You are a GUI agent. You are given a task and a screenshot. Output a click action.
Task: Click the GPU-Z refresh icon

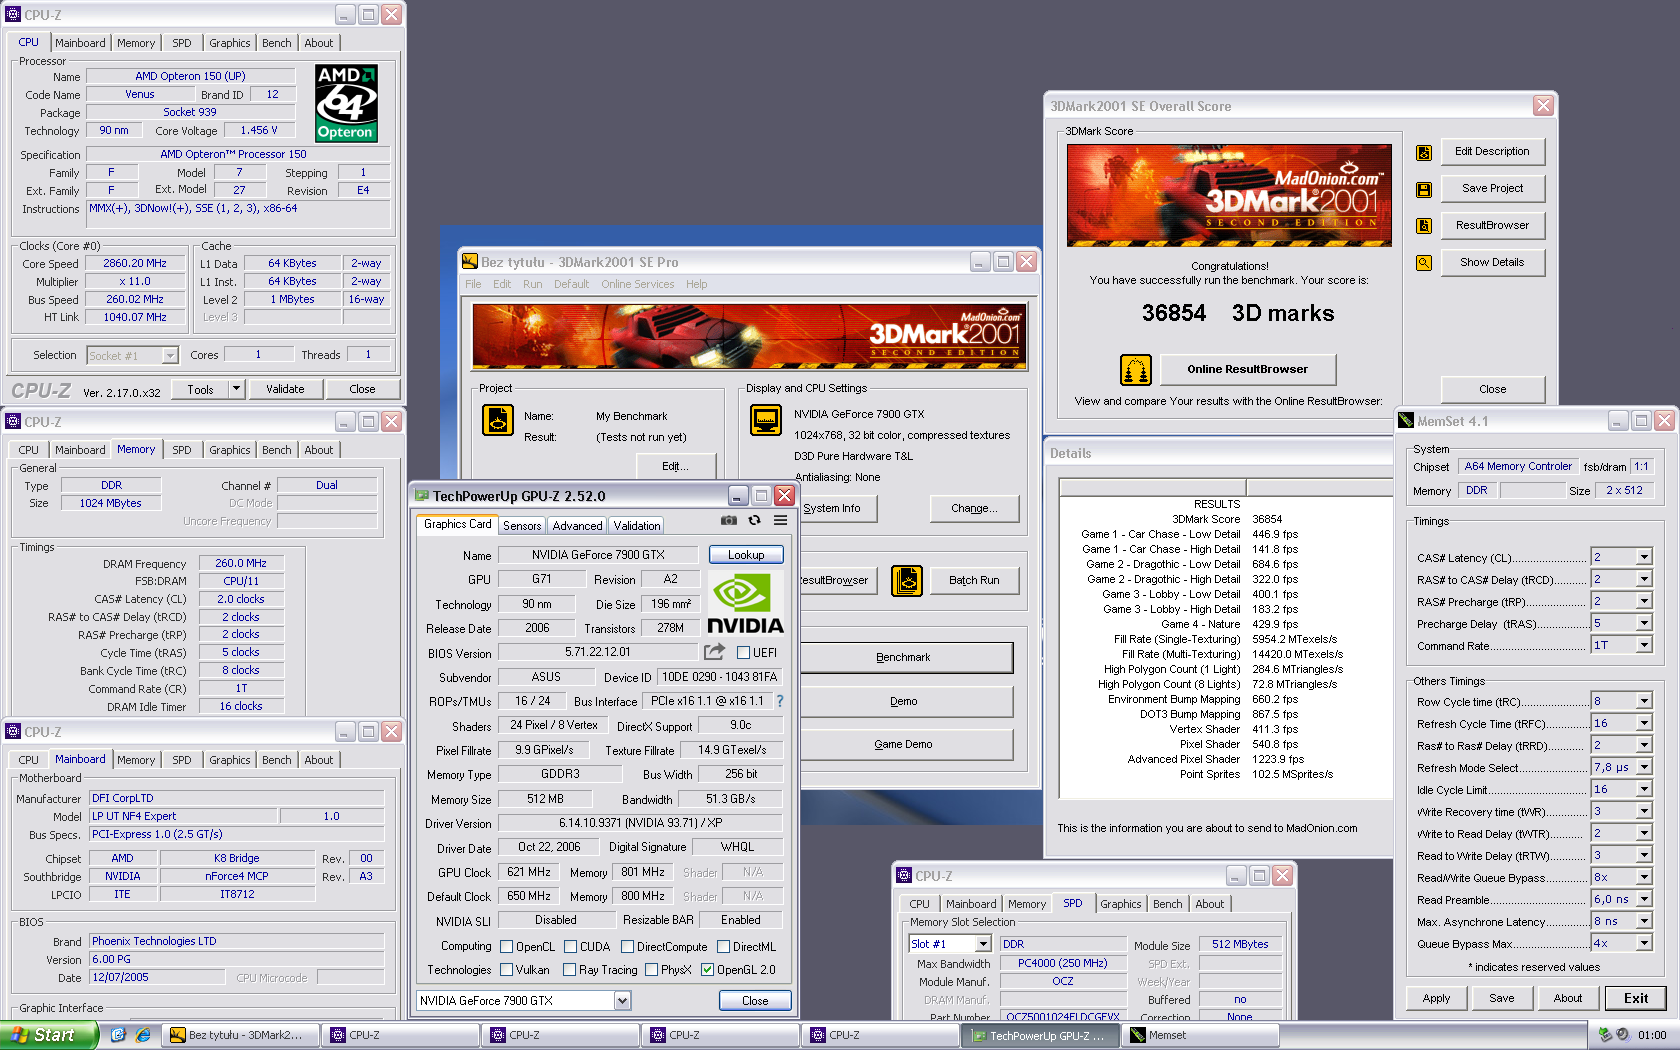tap(755, 520)
